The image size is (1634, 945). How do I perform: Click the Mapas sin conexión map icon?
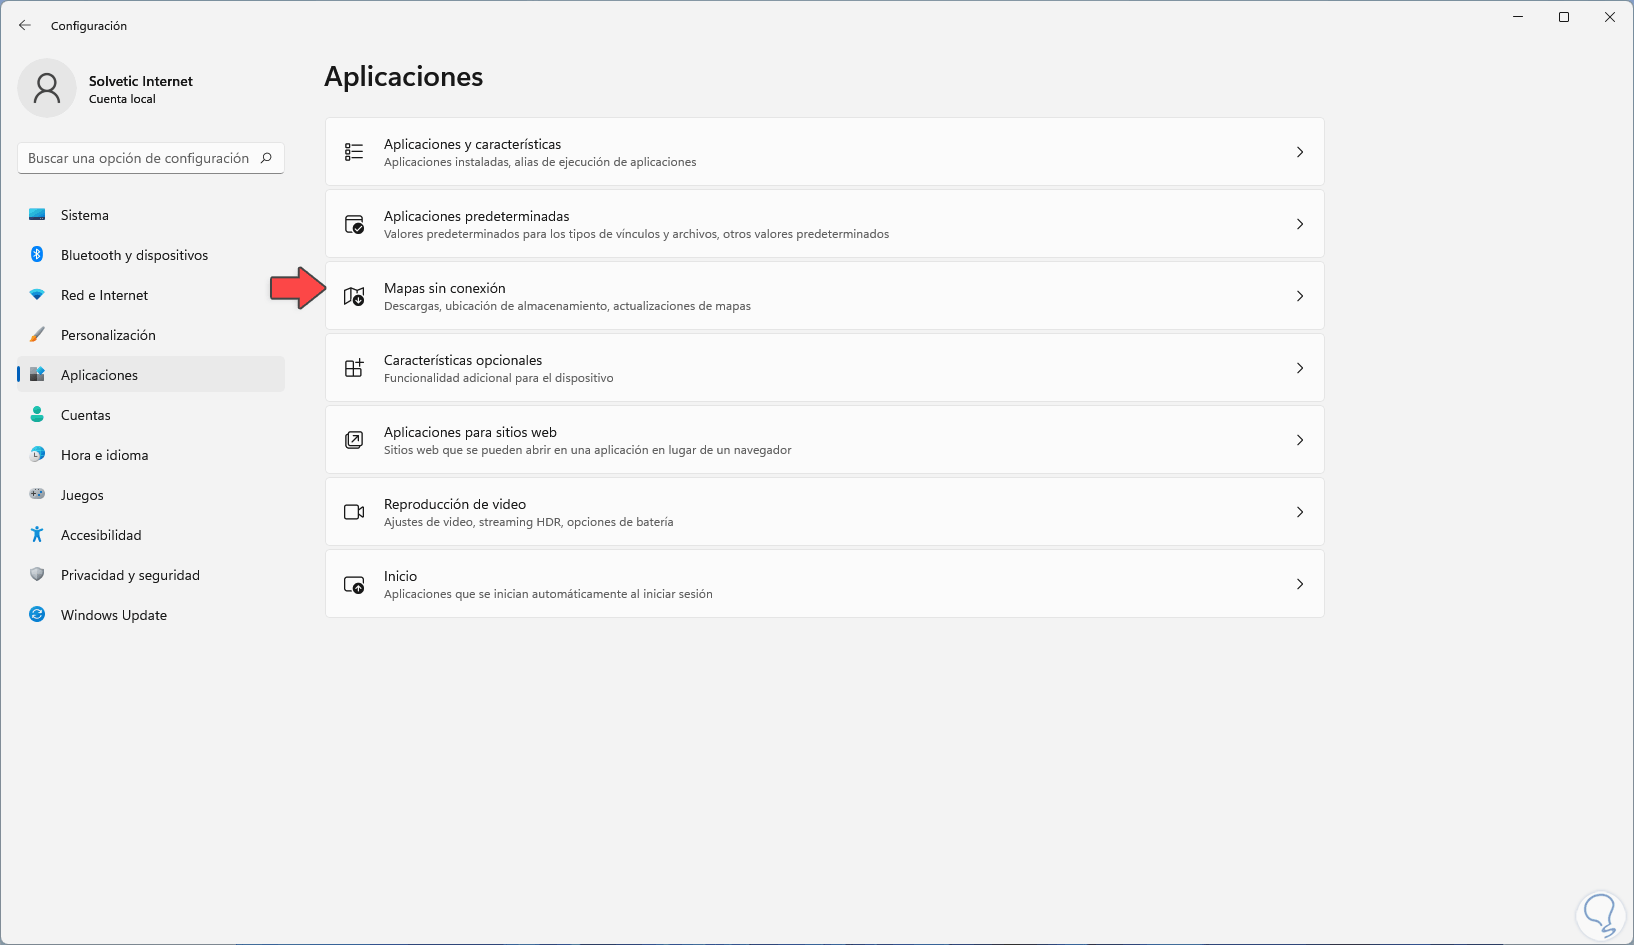click(x=354, y=296)
